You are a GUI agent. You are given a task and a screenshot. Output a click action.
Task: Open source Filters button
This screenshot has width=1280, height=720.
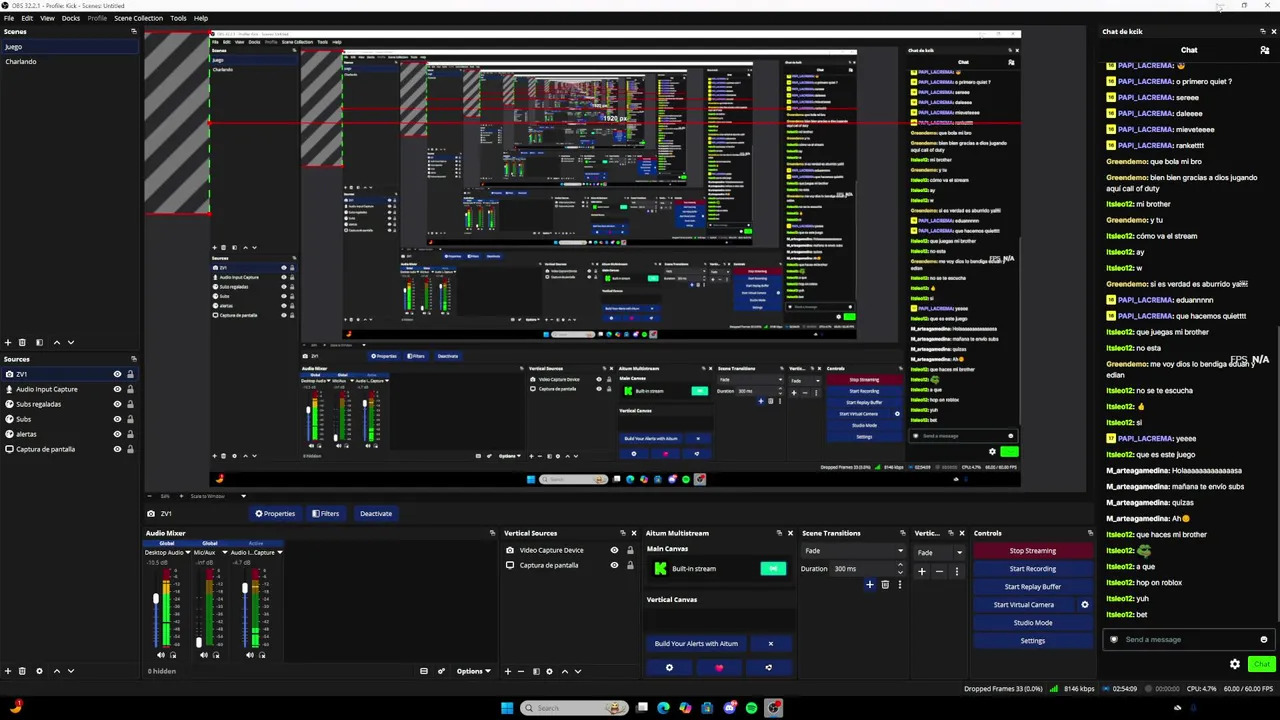(326, 514)
